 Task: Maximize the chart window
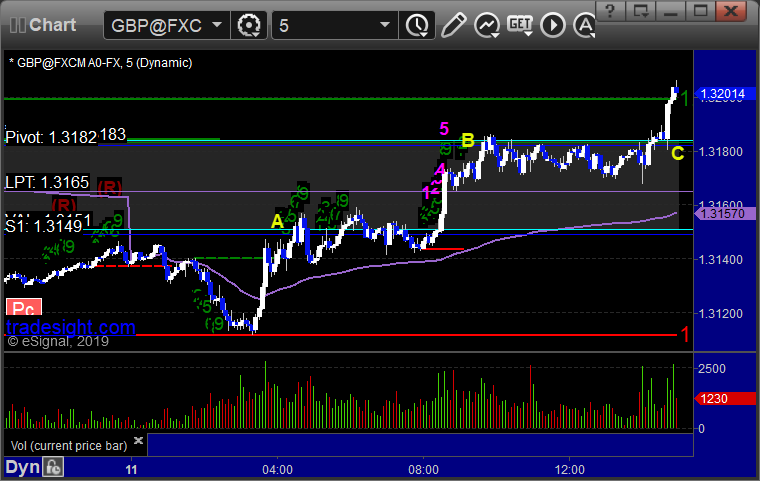point(700,11)
